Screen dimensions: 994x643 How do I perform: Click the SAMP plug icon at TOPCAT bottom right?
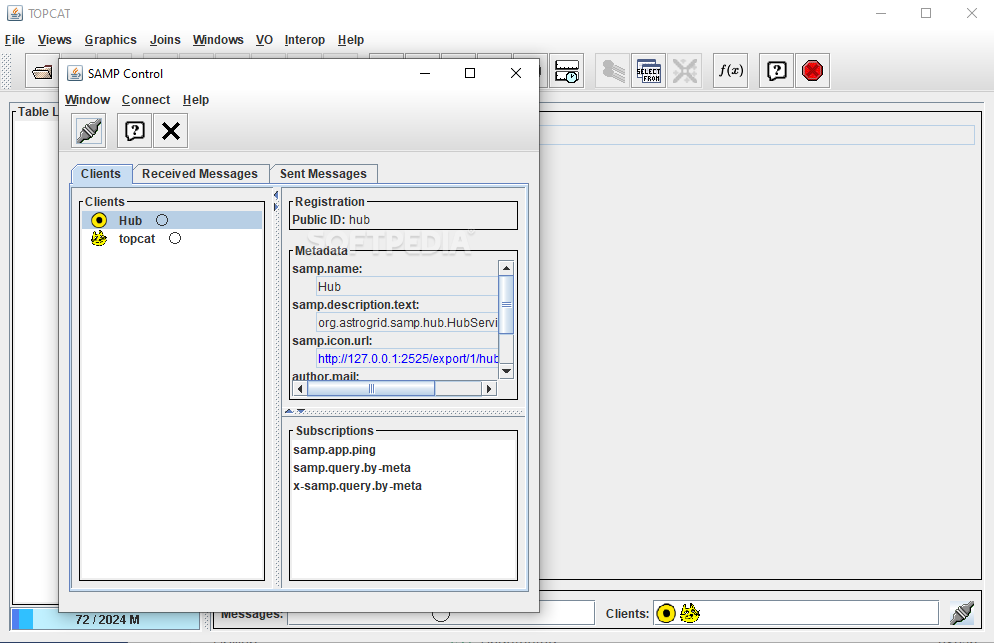pyautogui.click(x=962, y=613)
